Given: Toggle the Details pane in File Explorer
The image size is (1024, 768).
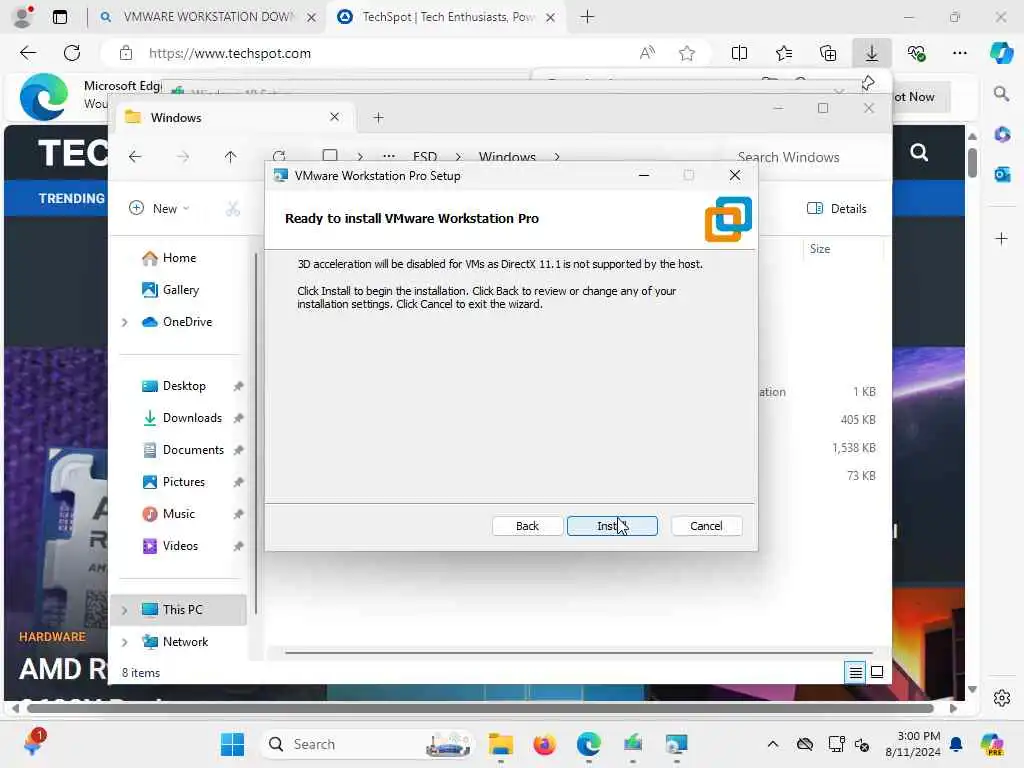Looking at the screenshot, I should 837,208.
